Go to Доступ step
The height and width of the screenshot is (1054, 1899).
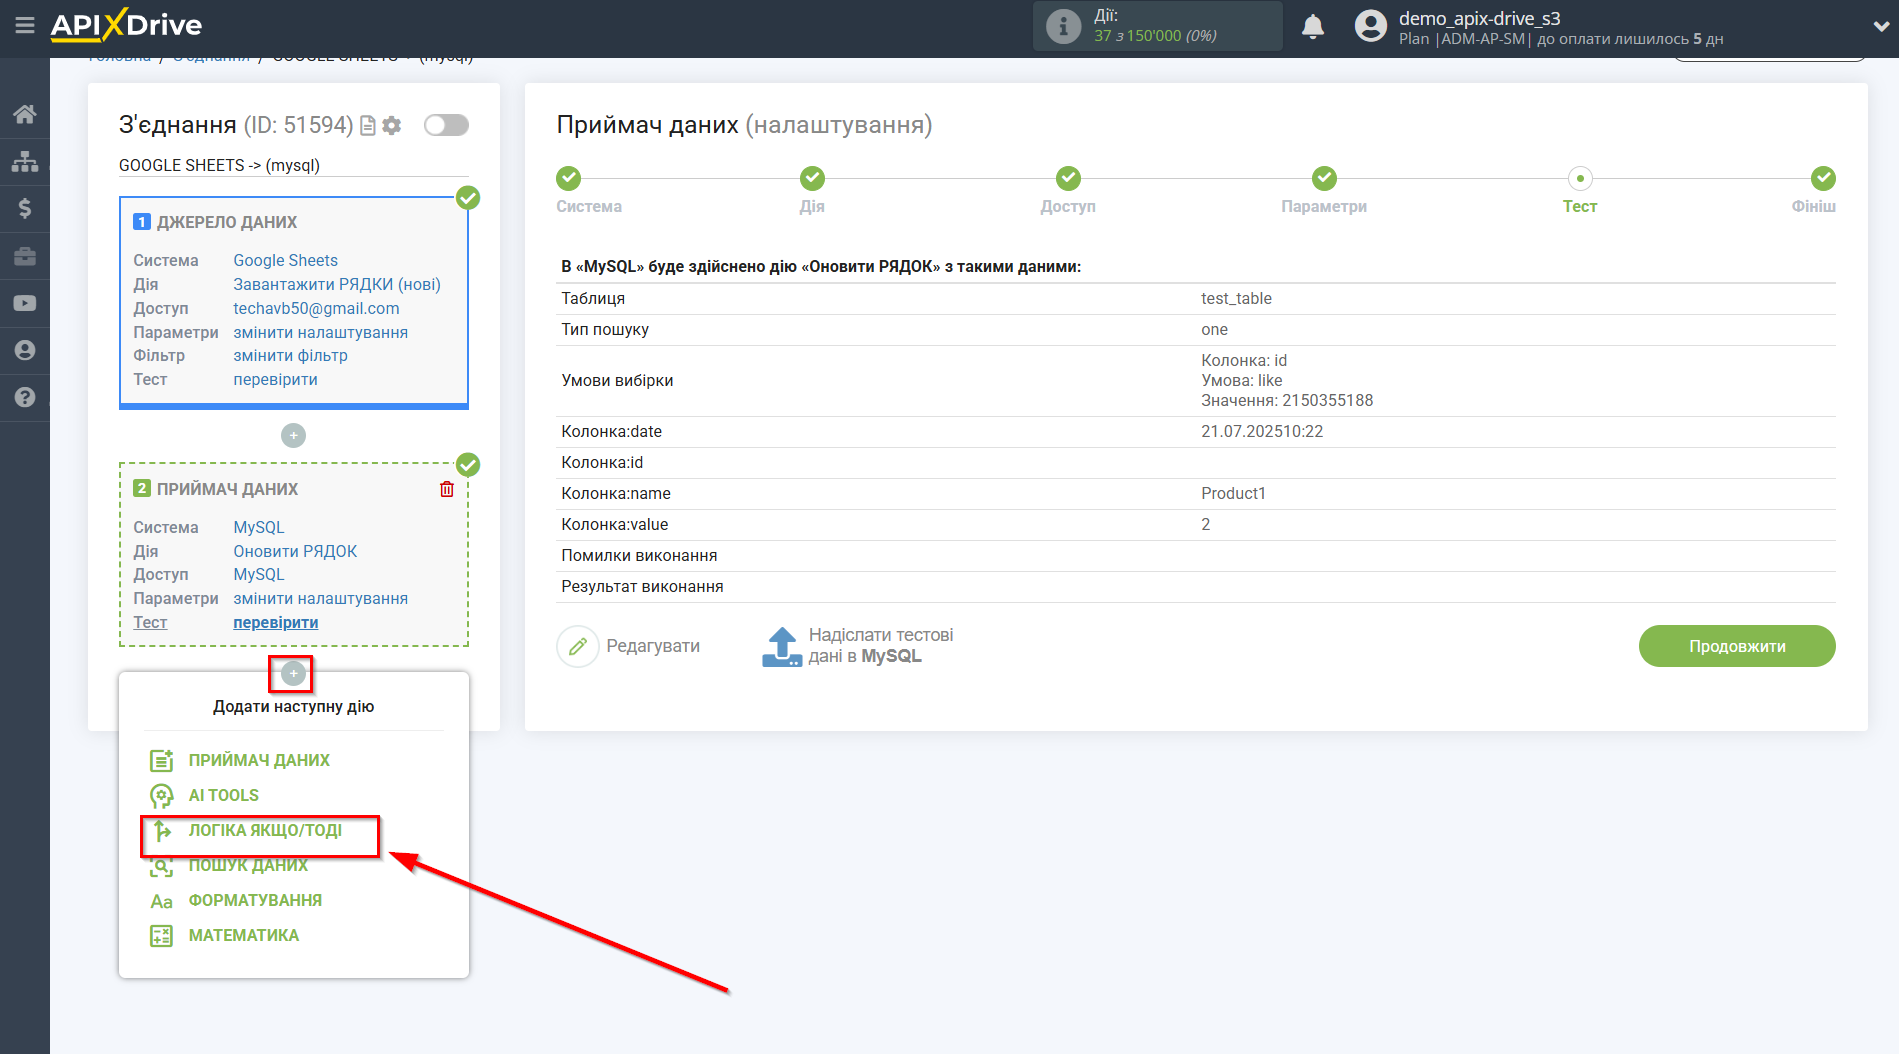click(x=1068, y=178)
